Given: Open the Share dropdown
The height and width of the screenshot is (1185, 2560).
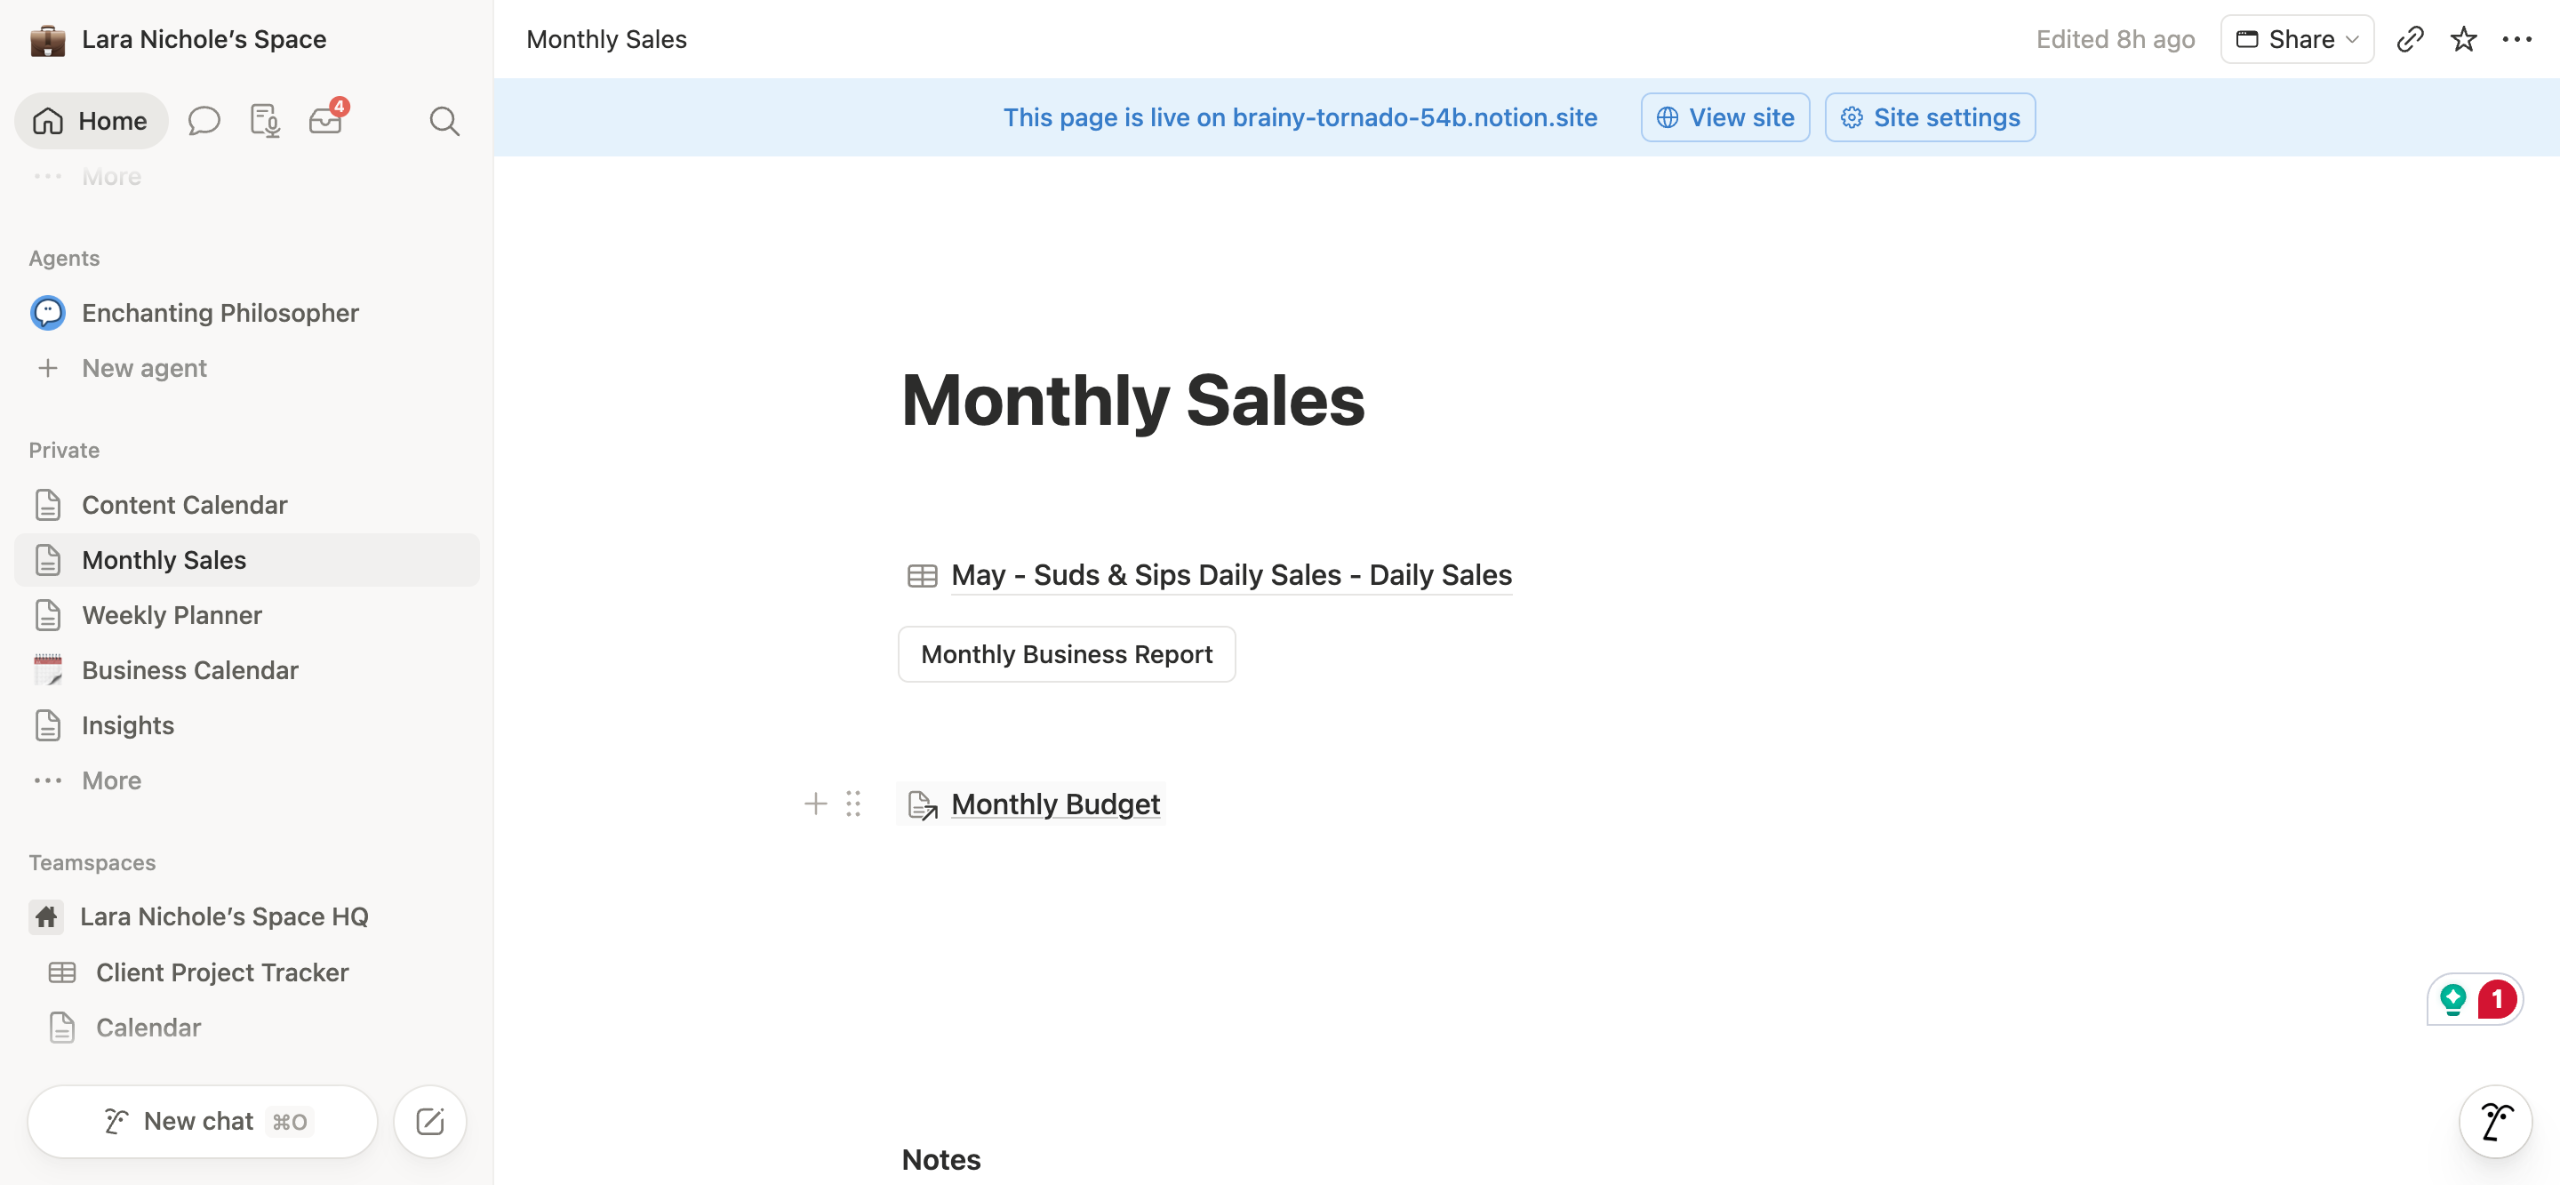Looking at the screenshot, I should point(2297,39).
